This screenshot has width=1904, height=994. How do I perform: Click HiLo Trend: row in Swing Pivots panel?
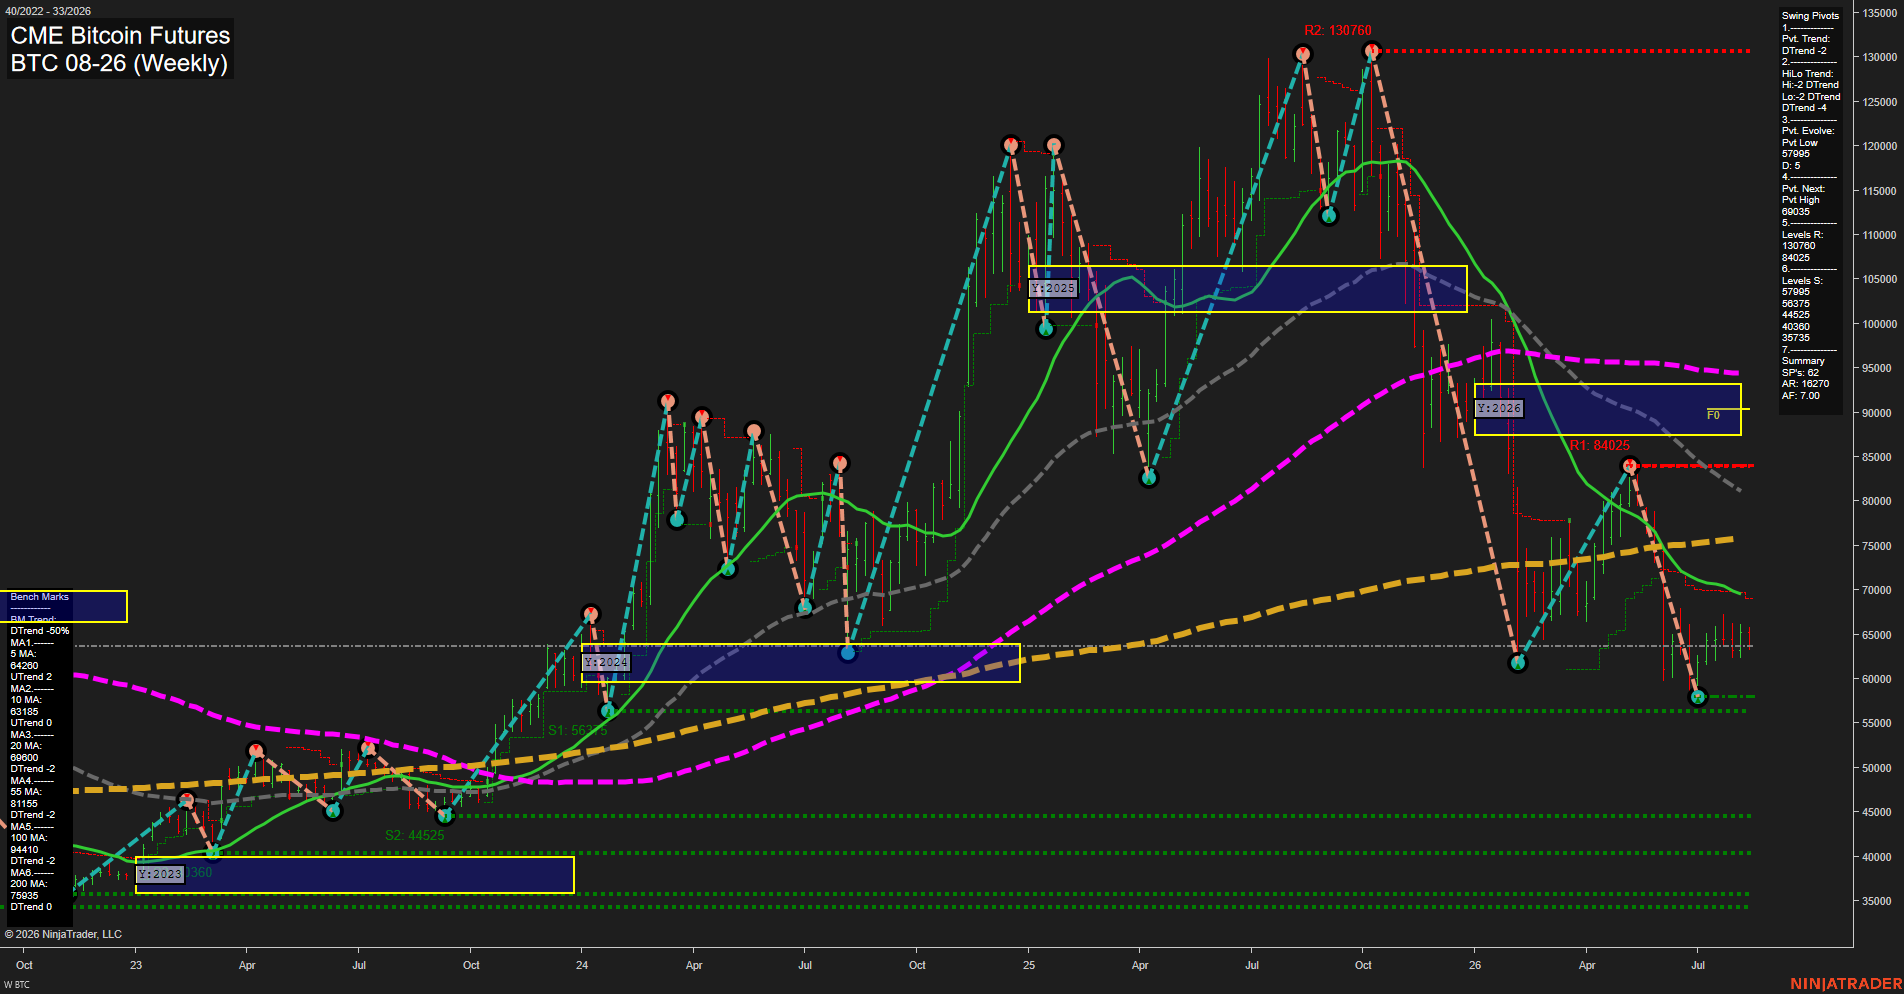(1808, 74)
